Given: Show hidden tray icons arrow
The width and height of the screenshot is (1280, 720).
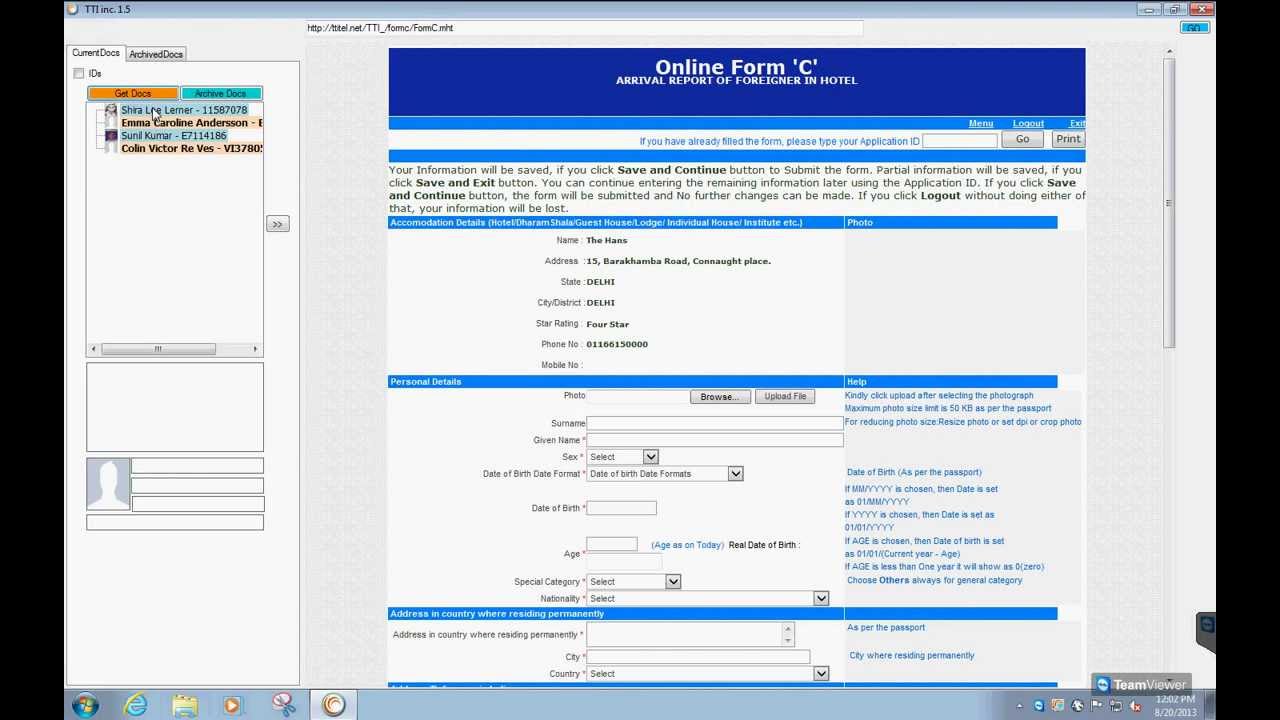Looking at the screenshot, I should pos(1019,706).
